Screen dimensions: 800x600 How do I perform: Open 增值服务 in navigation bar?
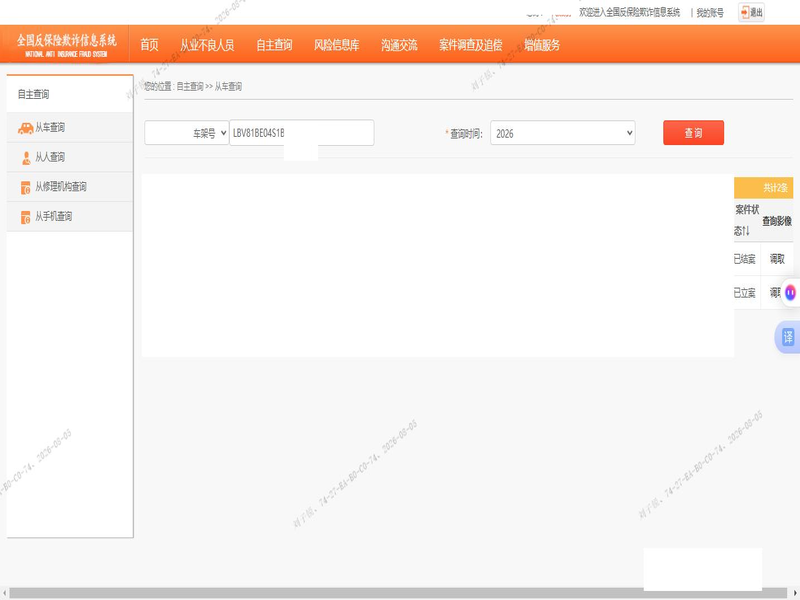point(542,45)
